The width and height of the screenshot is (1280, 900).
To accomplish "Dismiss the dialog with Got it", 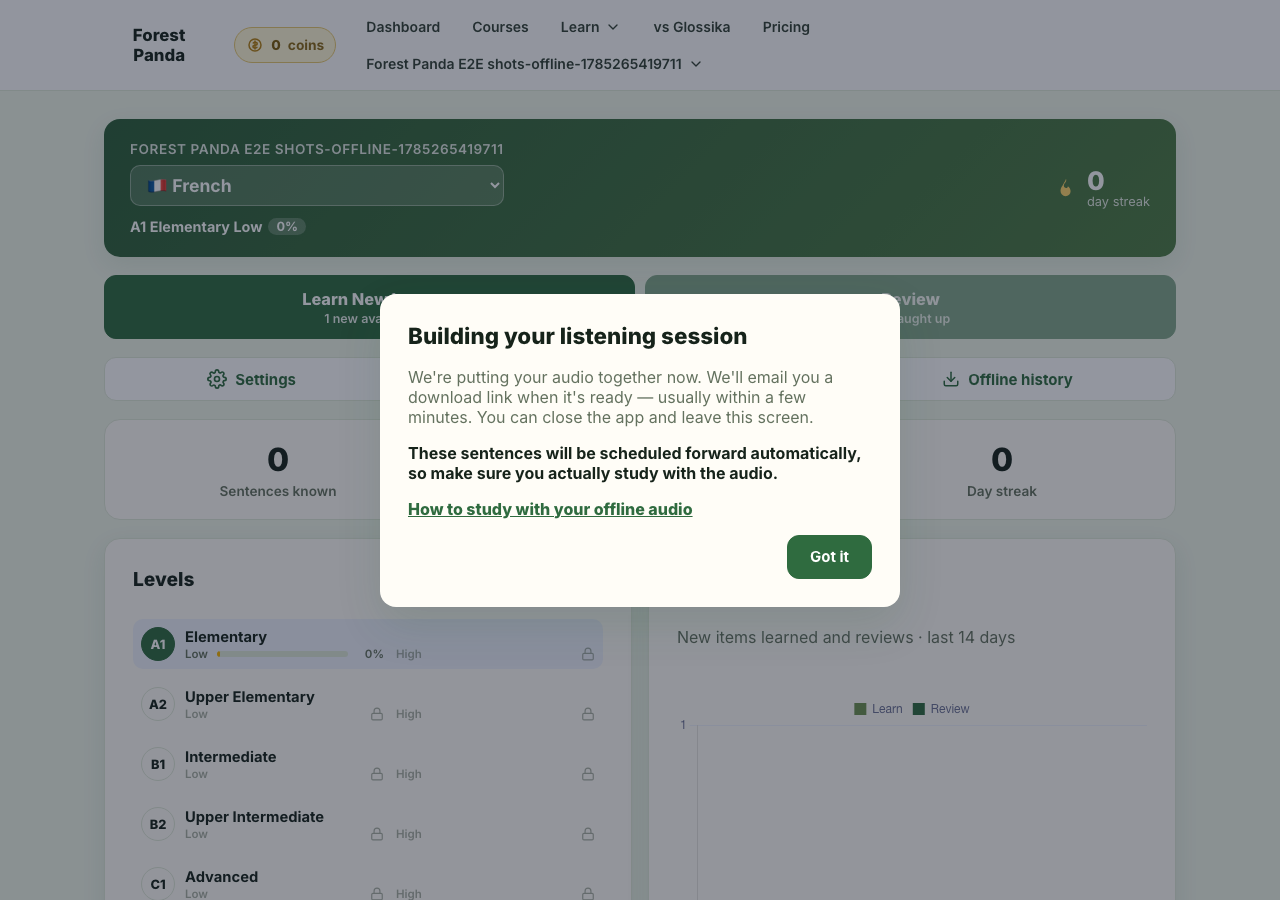I will point(829,557).
